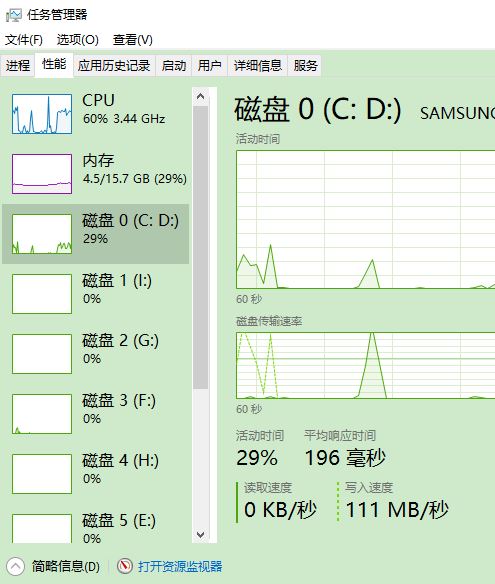Open the 文件(F) menu

coord(24,39)
